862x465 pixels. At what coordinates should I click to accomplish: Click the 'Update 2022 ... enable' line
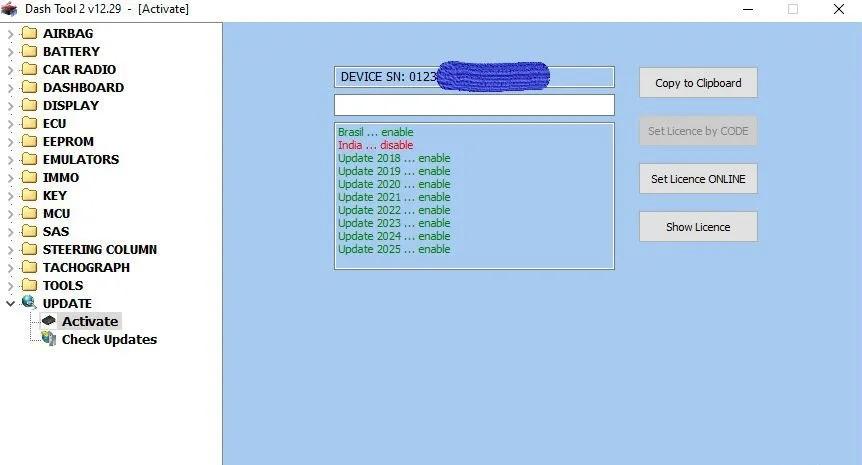tap(394, 210)
